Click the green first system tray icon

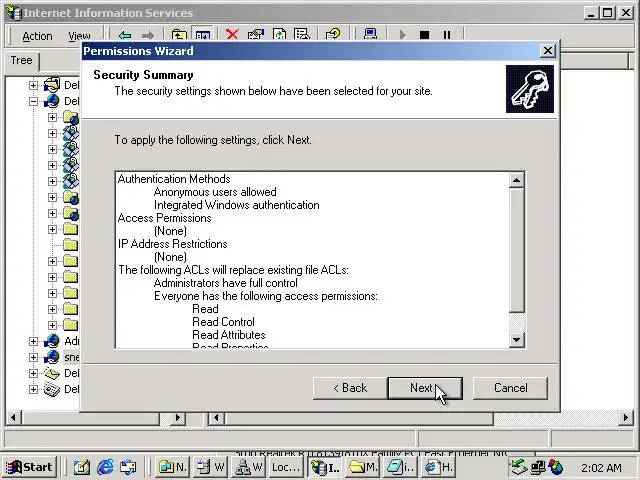point(520,467)
